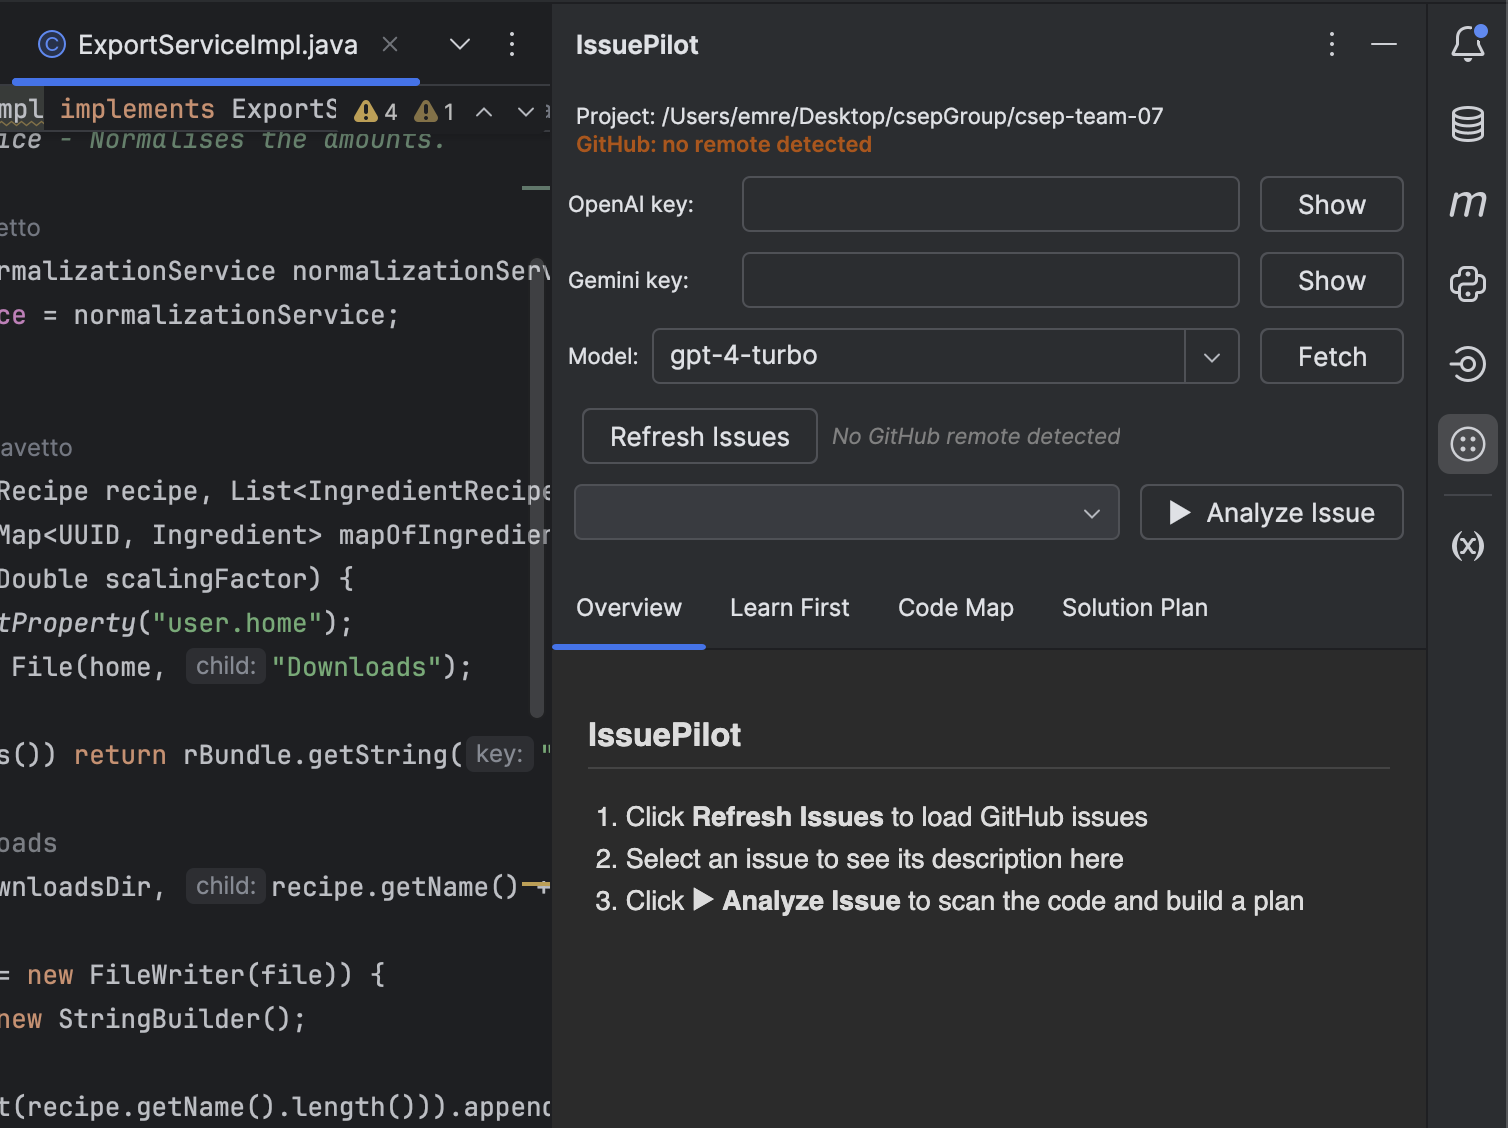Open the Maven tool window
The width and height of the screenshot is (1508, 1128).
1468,204
